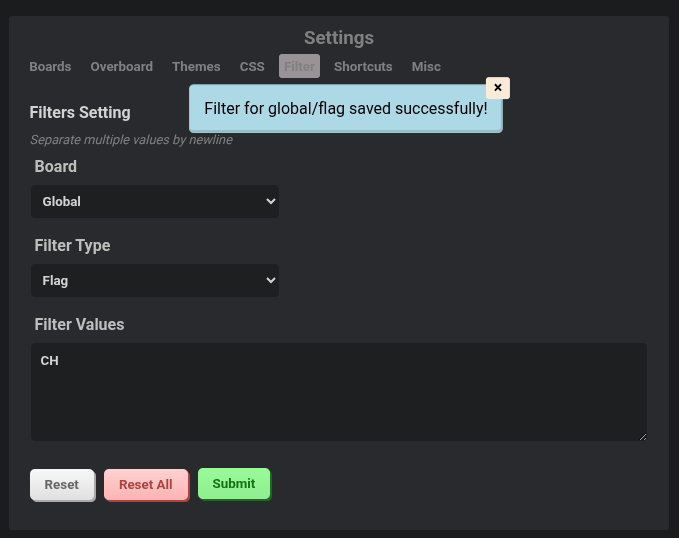Dismiss the filter saved notification
Screen dimensions: 679x538
497,88
